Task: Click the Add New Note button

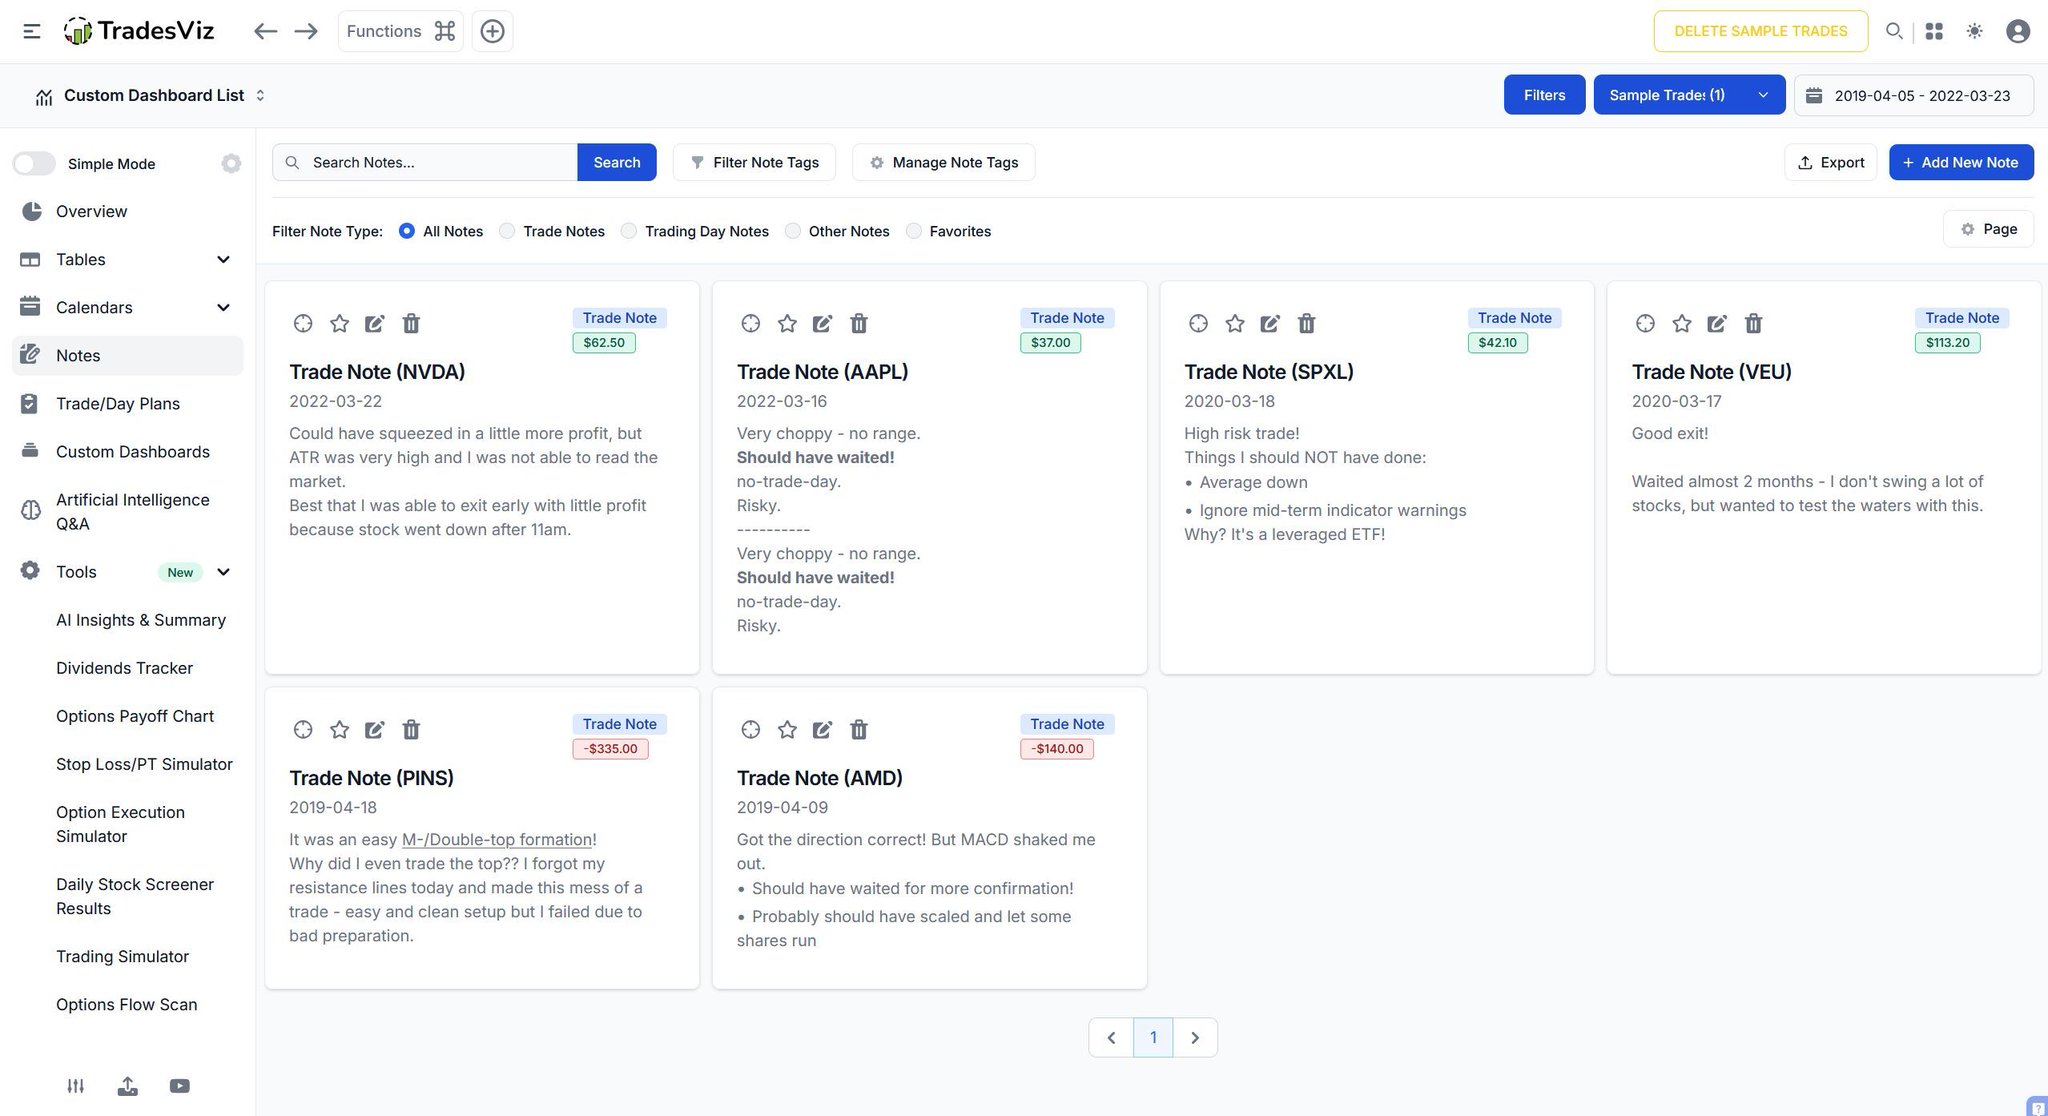Action: tap(1960, 162)
